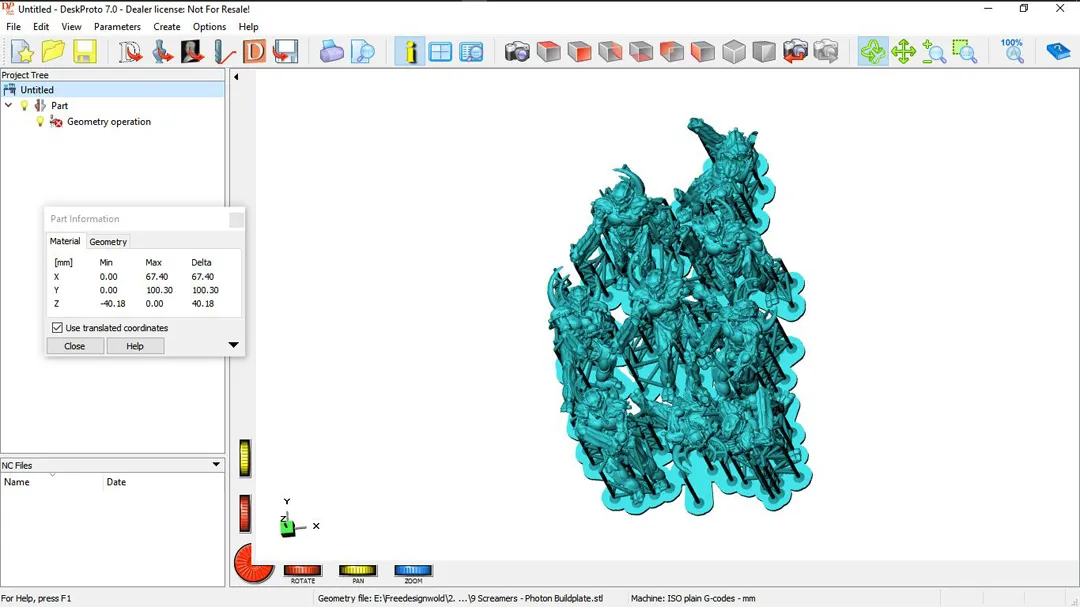Toggle Part Information yellow i icon
This screenshot has height=607, width=1080.
click(410, 52)
